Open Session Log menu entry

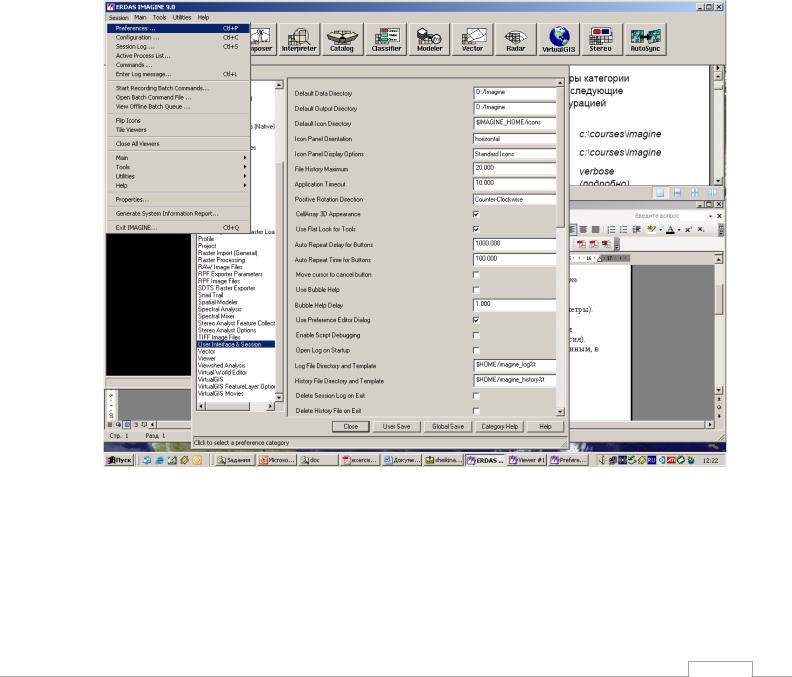[178, 46]
